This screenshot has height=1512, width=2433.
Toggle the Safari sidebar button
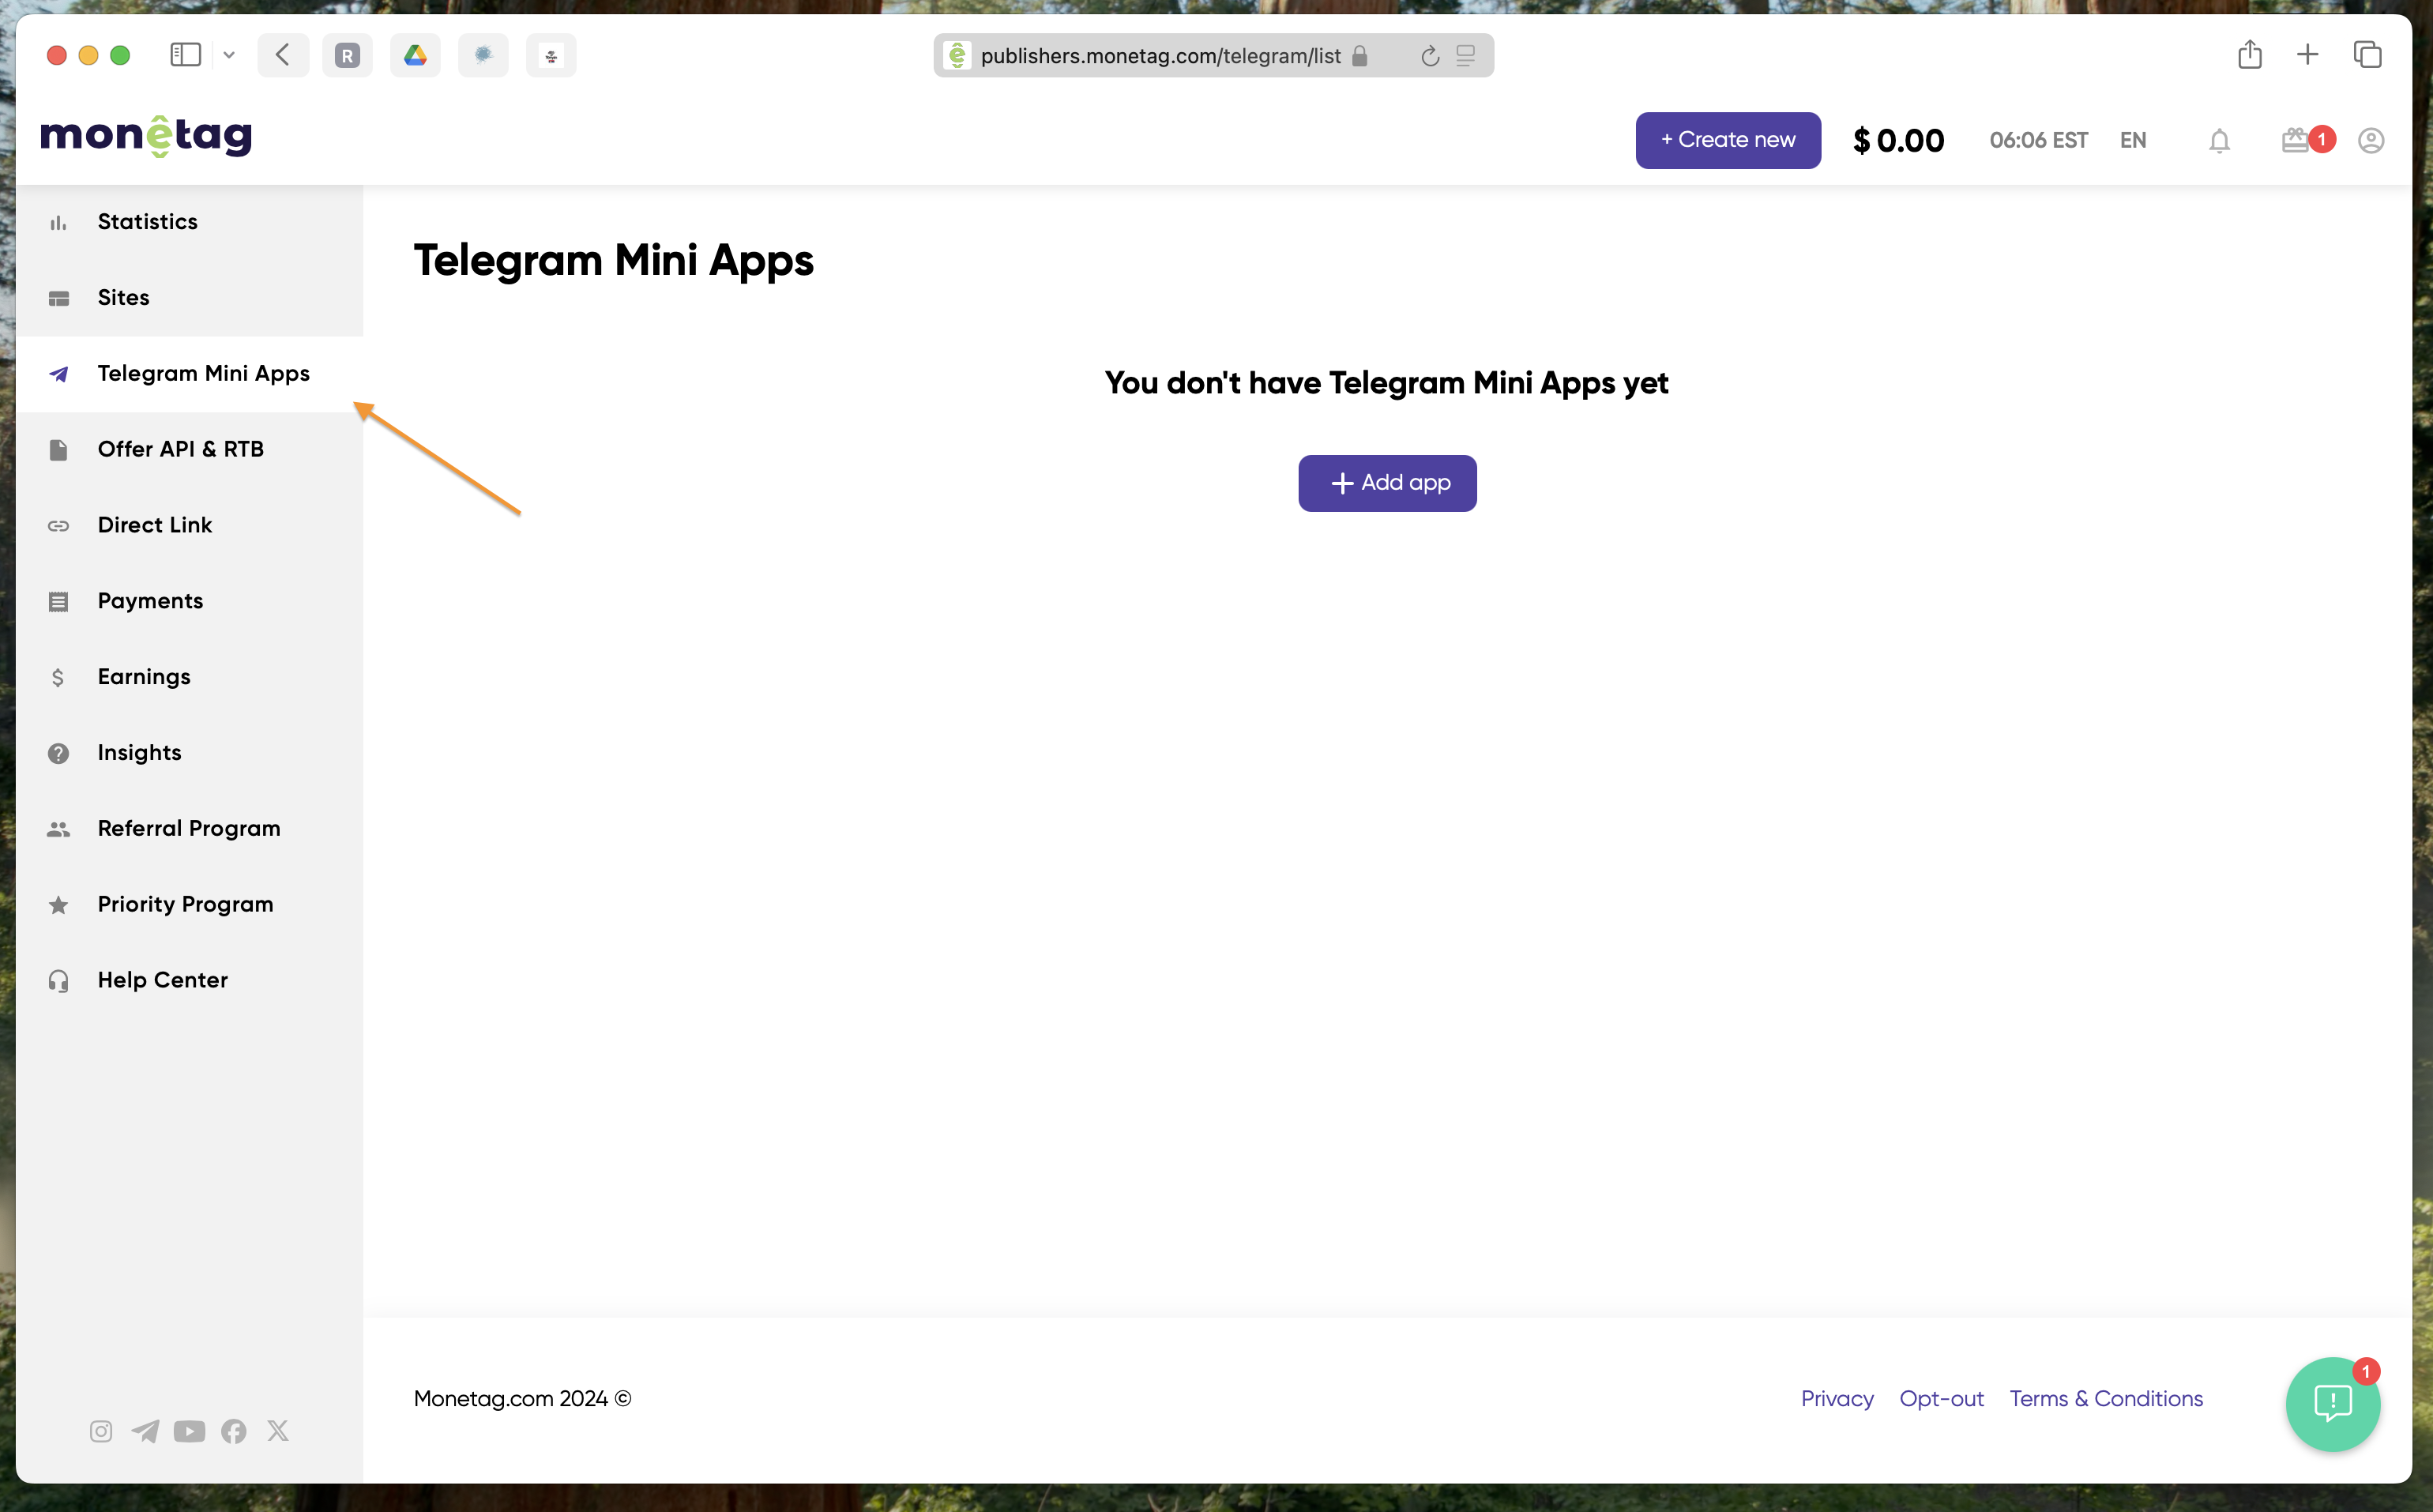186,55
